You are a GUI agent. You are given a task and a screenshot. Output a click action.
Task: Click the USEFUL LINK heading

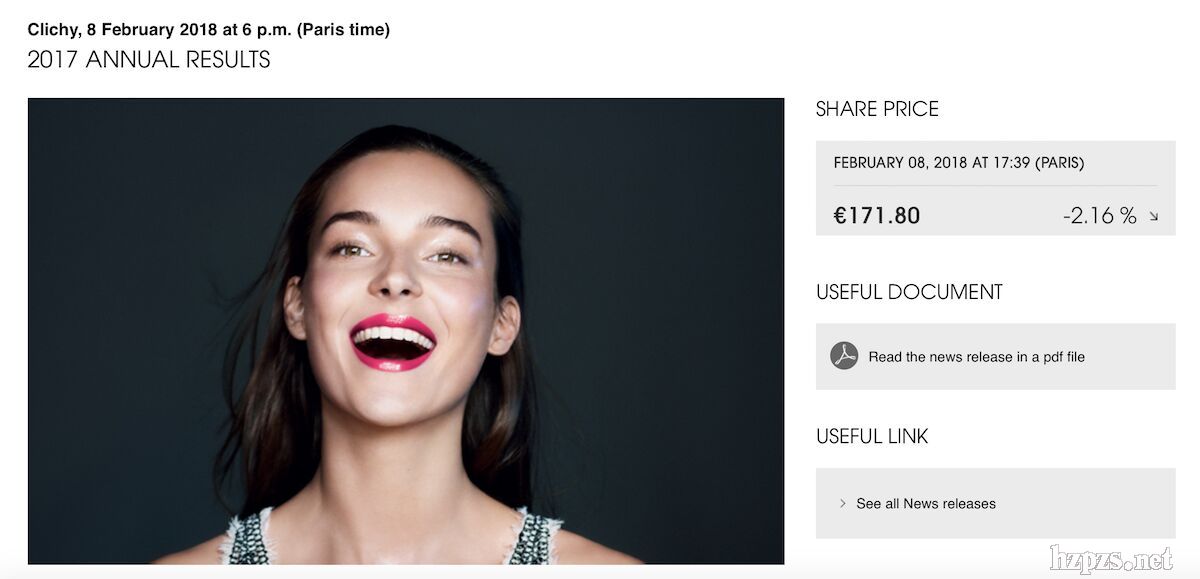[872, 436]
